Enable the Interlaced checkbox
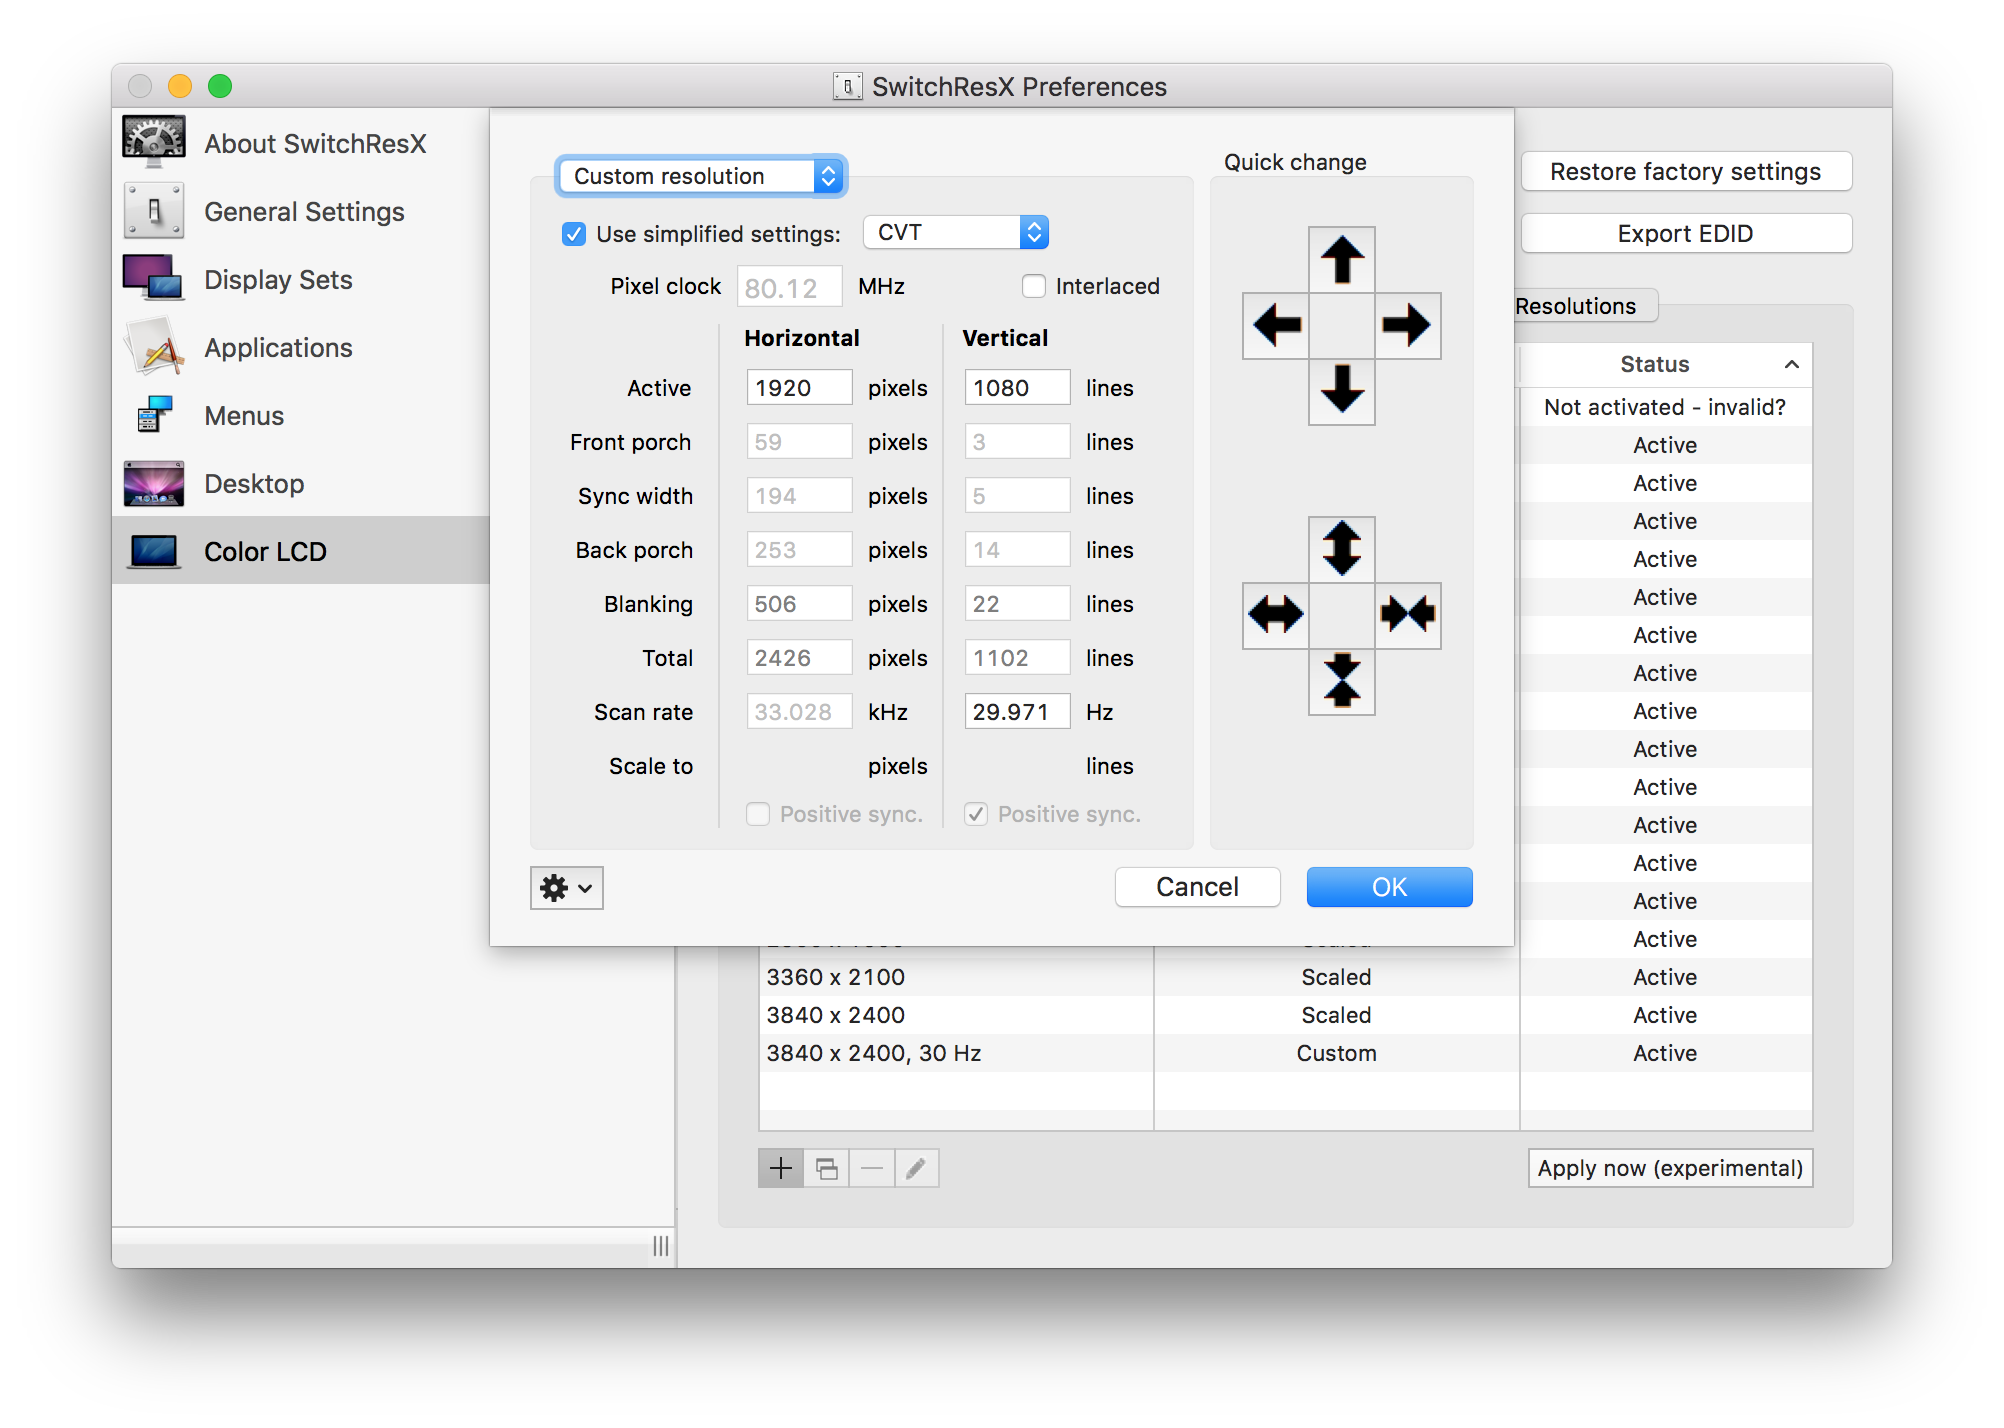 click(1034, 287)
